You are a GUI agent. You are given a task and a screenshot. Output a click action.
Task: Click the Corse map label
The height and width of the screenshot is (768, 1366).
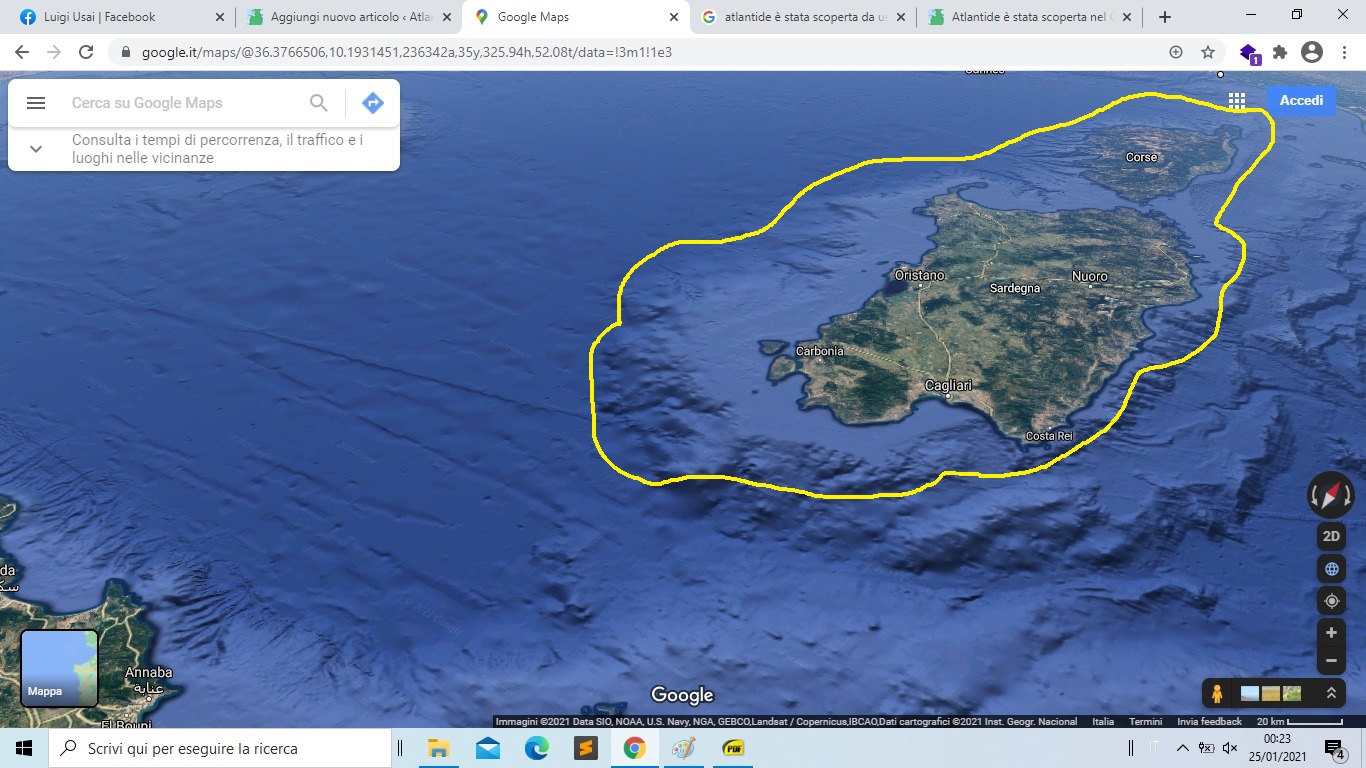[1141, 157]
